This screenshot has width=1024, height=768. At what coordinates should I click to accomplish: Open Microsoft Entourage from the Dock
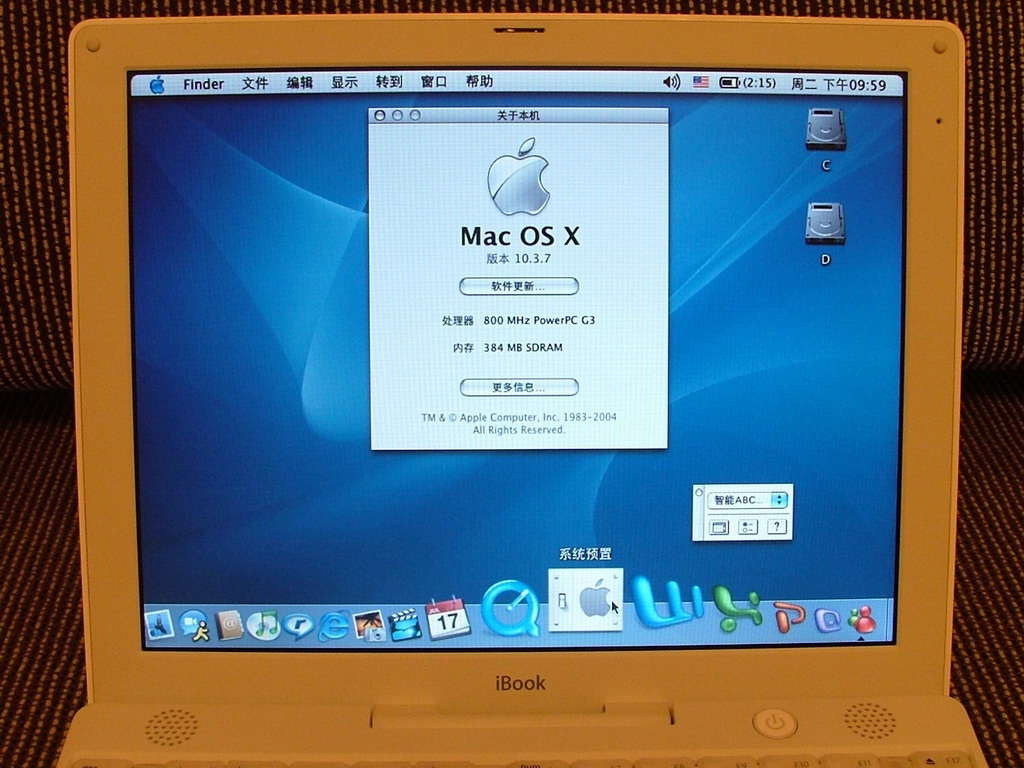click(x=827, y=619)
